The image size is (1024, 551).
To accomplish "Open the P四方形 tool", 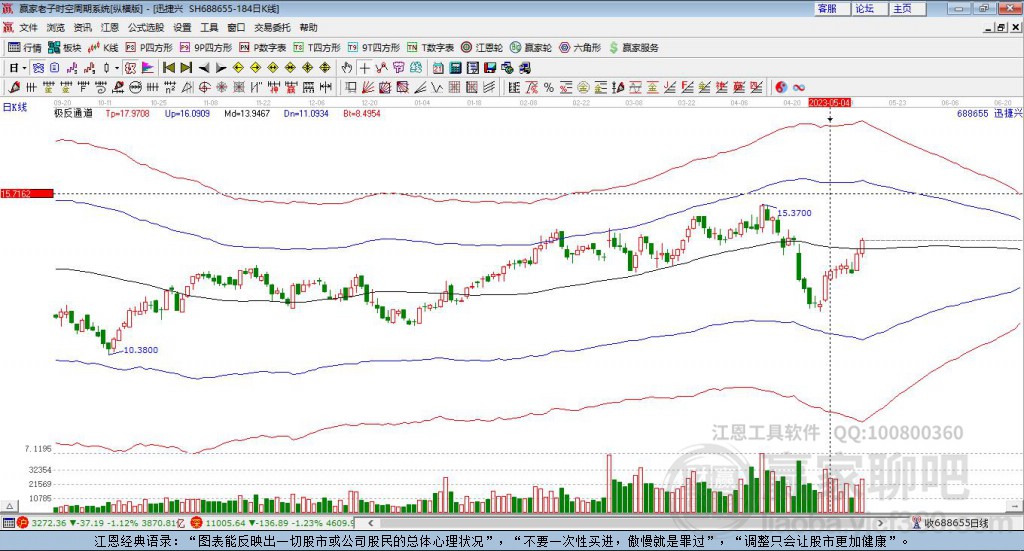I will coord(149,48).
